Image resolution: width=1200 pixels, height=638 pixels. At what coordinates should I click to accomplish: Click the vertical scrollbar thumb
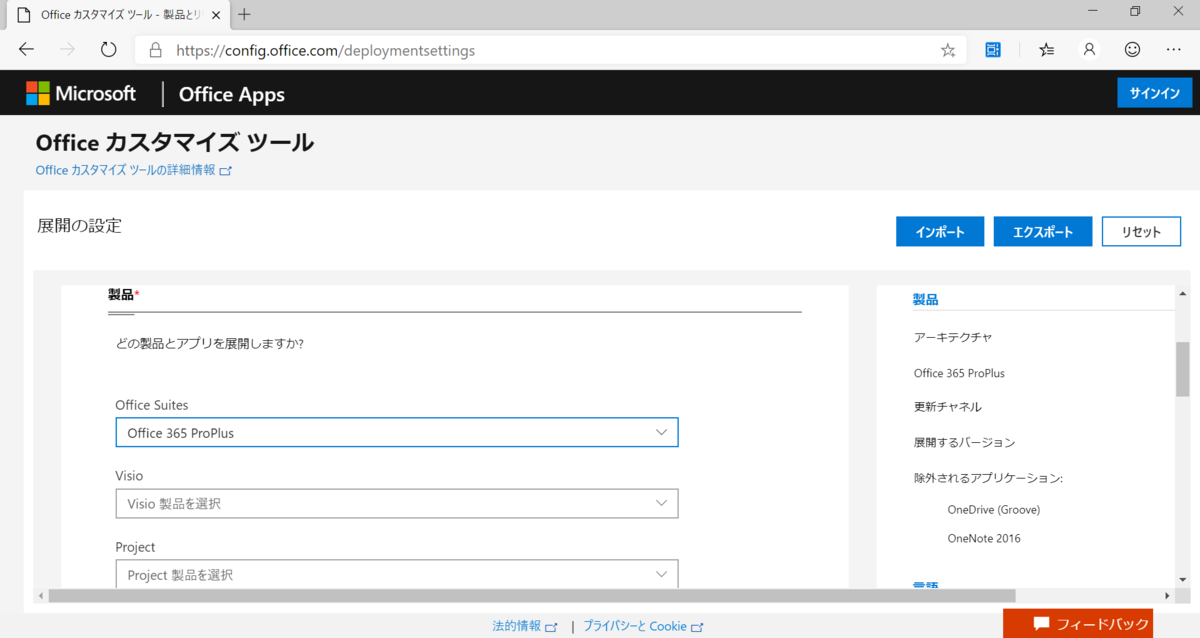(x=1183, y=369)
